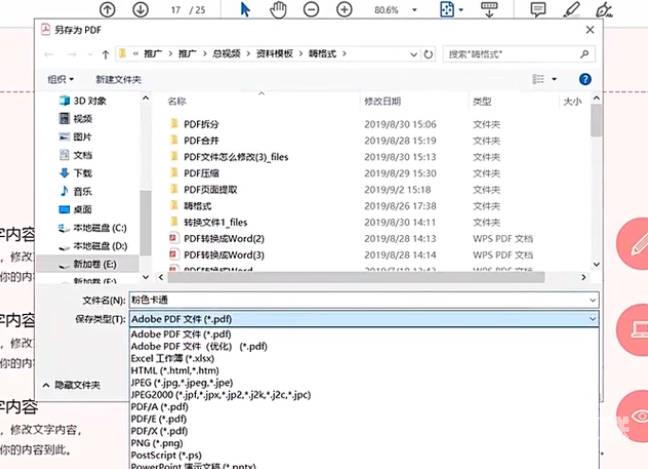Click the search box for the folder
The width and height of the screenshot is (648, 469).
coord(519,54)
